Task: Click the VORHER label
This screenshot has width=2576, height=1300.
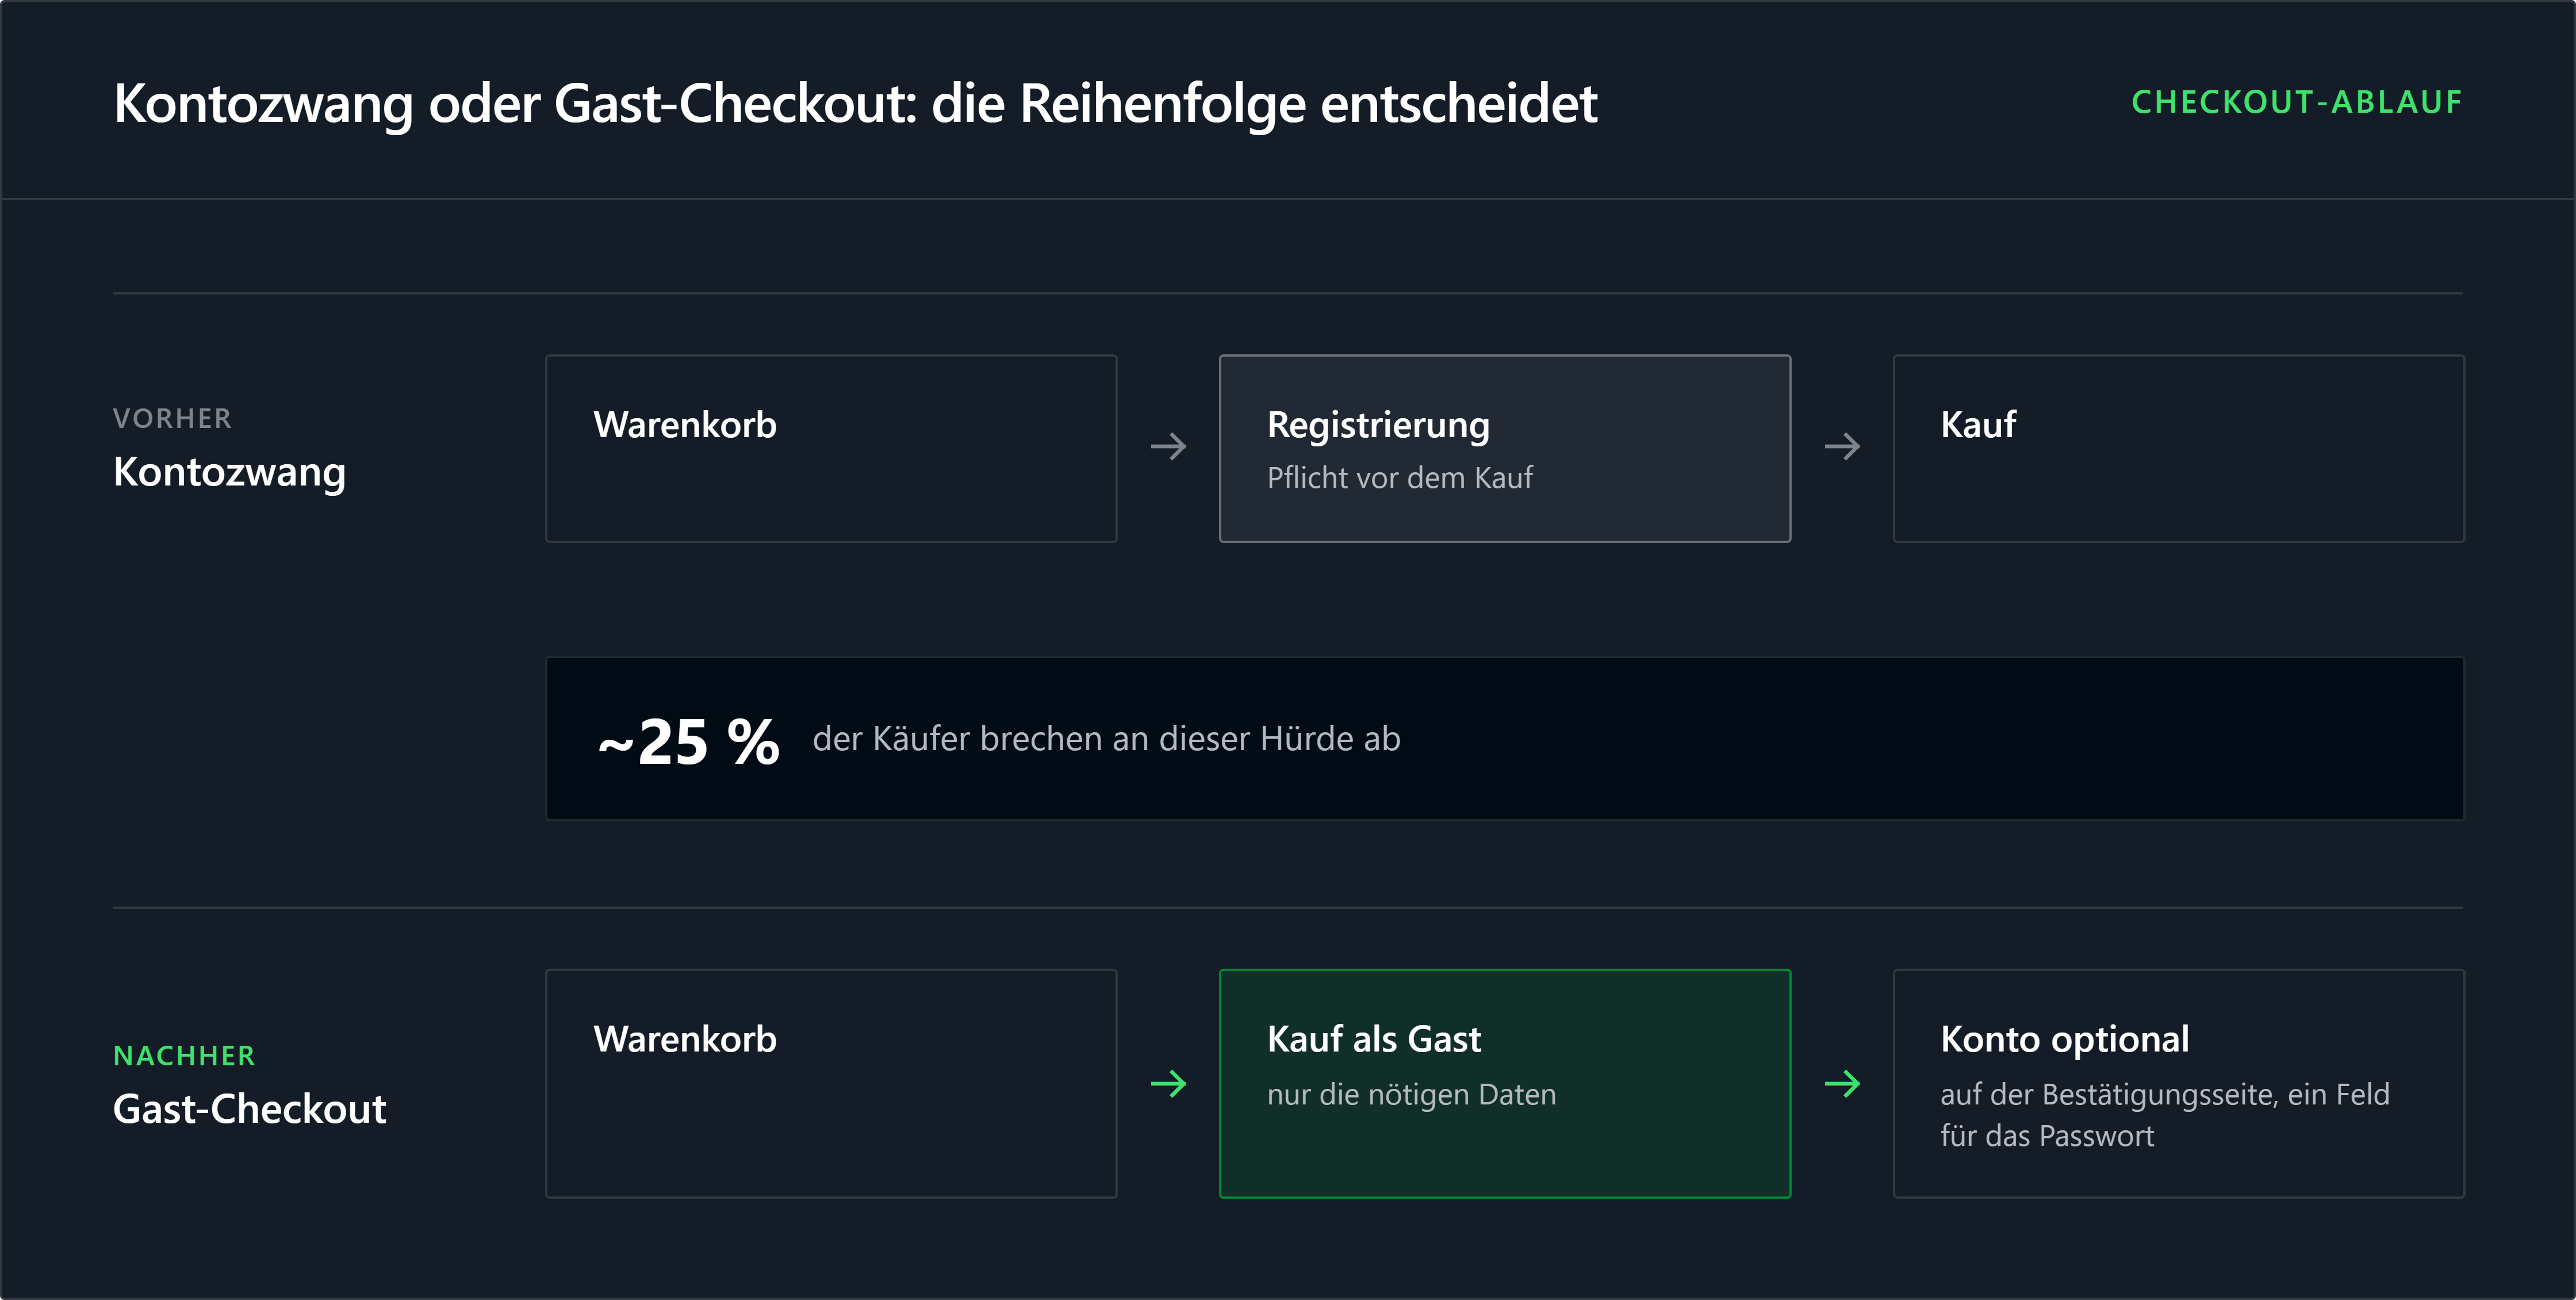Action: click(x=172, y=418)
